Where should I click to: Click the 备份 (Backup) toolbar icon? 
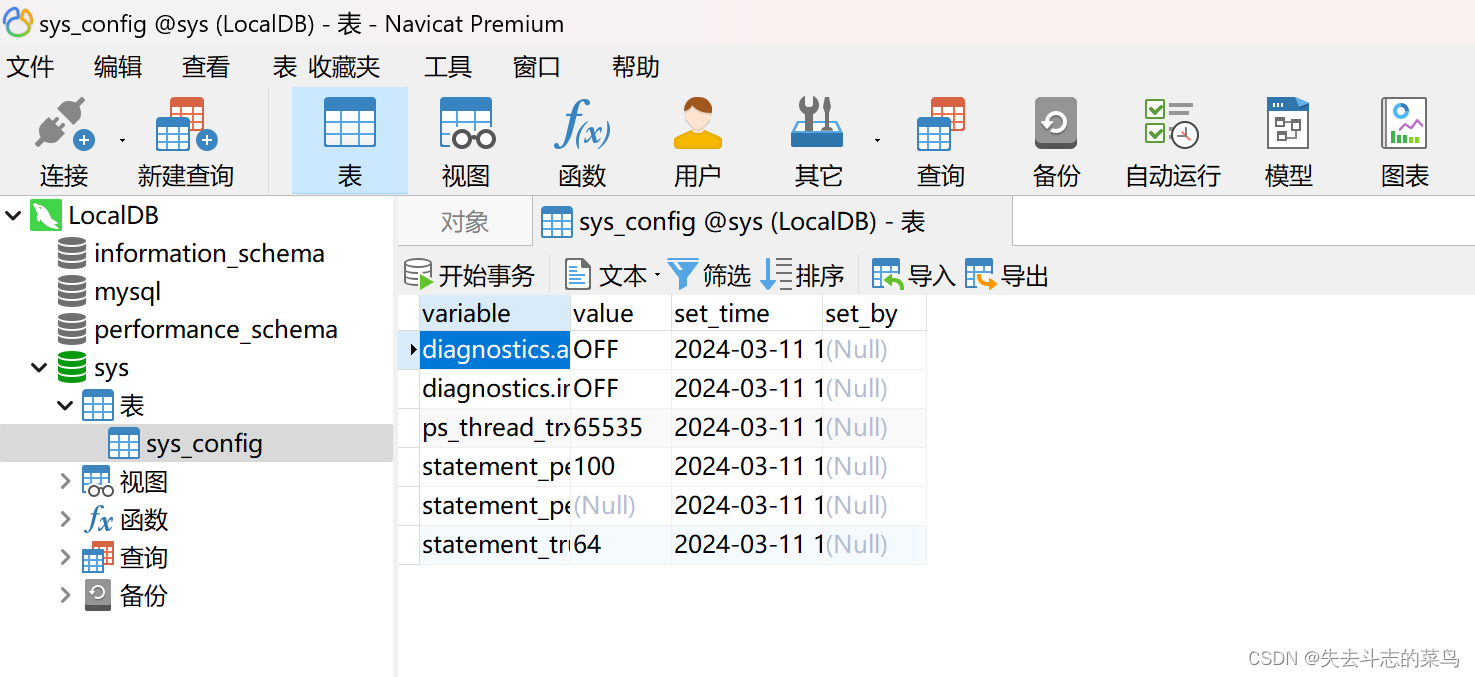coord(1055,140)
